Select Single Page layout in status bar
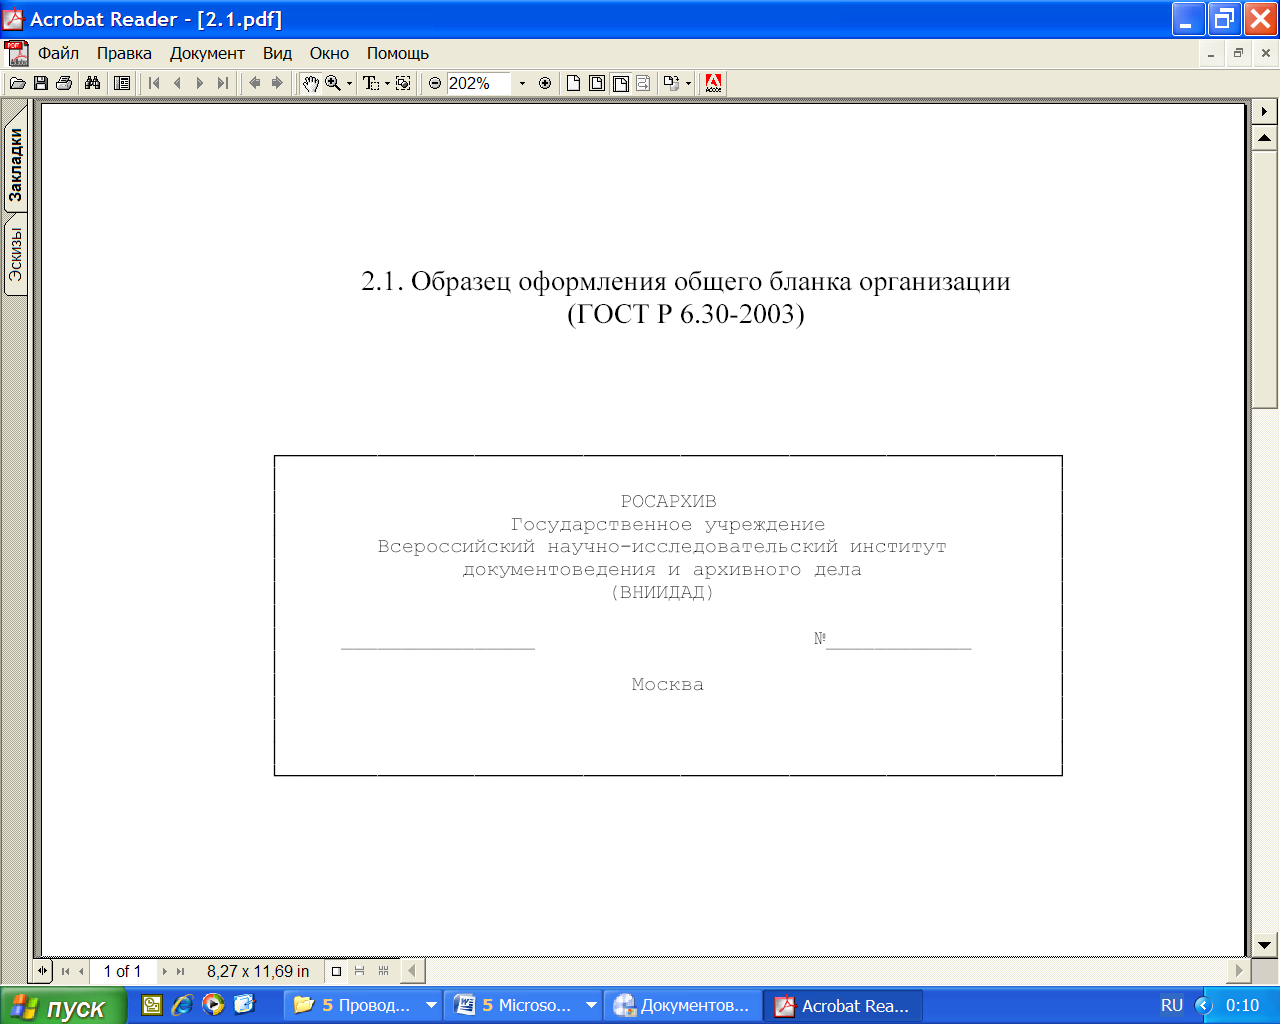The image size is (1280, 1024). pos(336,971)
